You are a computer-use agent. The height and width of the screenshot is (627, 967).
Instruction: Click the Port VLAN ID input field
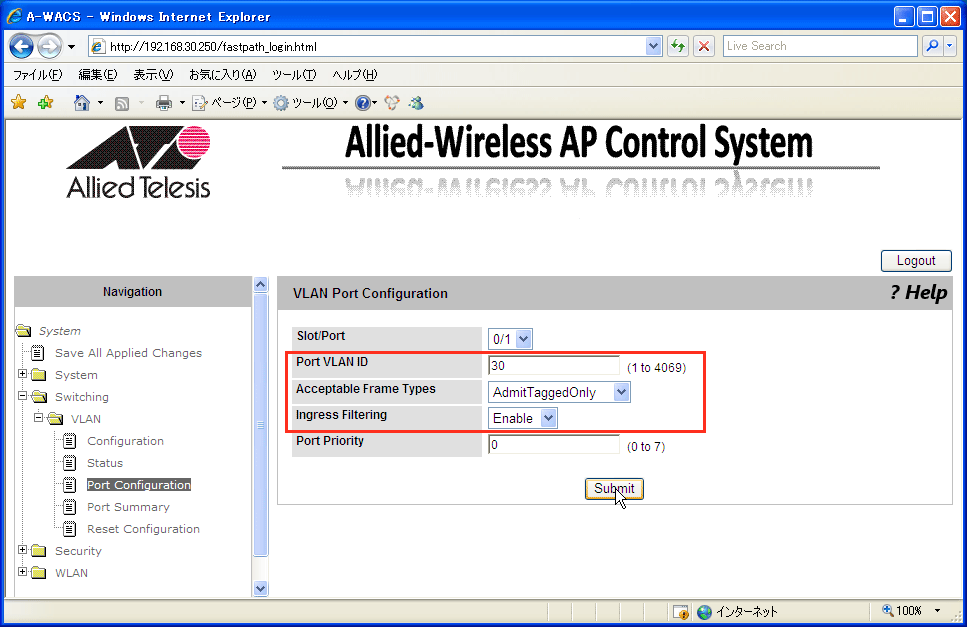pos(554,366)
